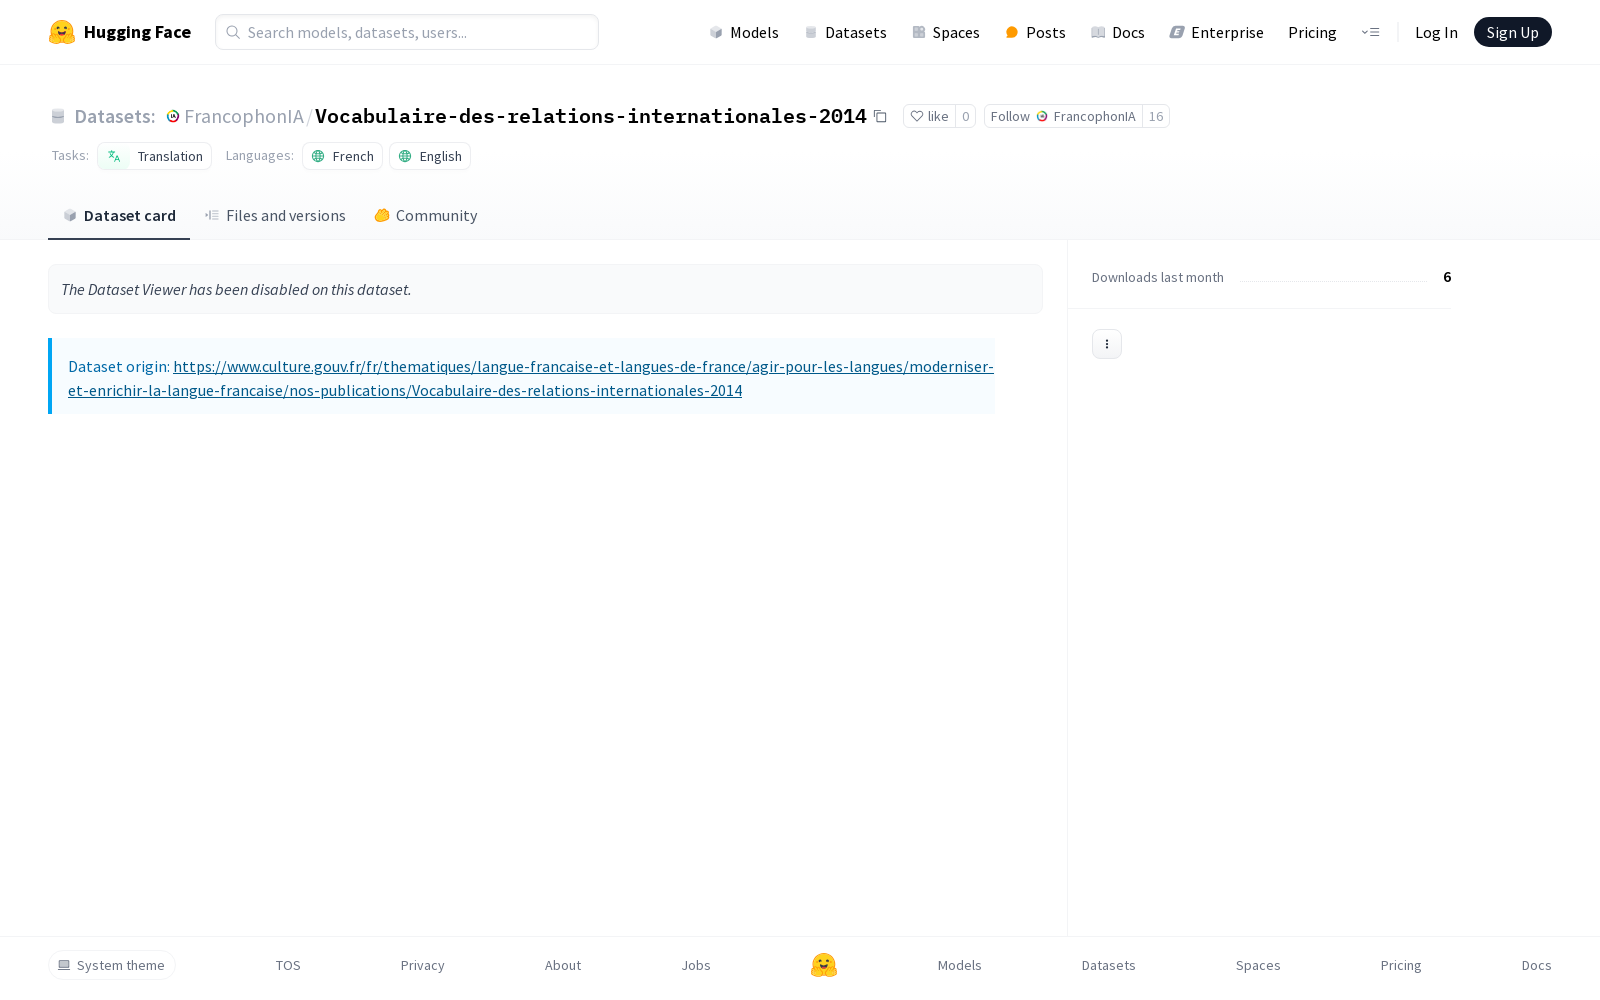Click the Datasets: breadcrumb label
The height and width of the screenshot is (1000, 1600).
pyautogui.click(x=115, y=116)
